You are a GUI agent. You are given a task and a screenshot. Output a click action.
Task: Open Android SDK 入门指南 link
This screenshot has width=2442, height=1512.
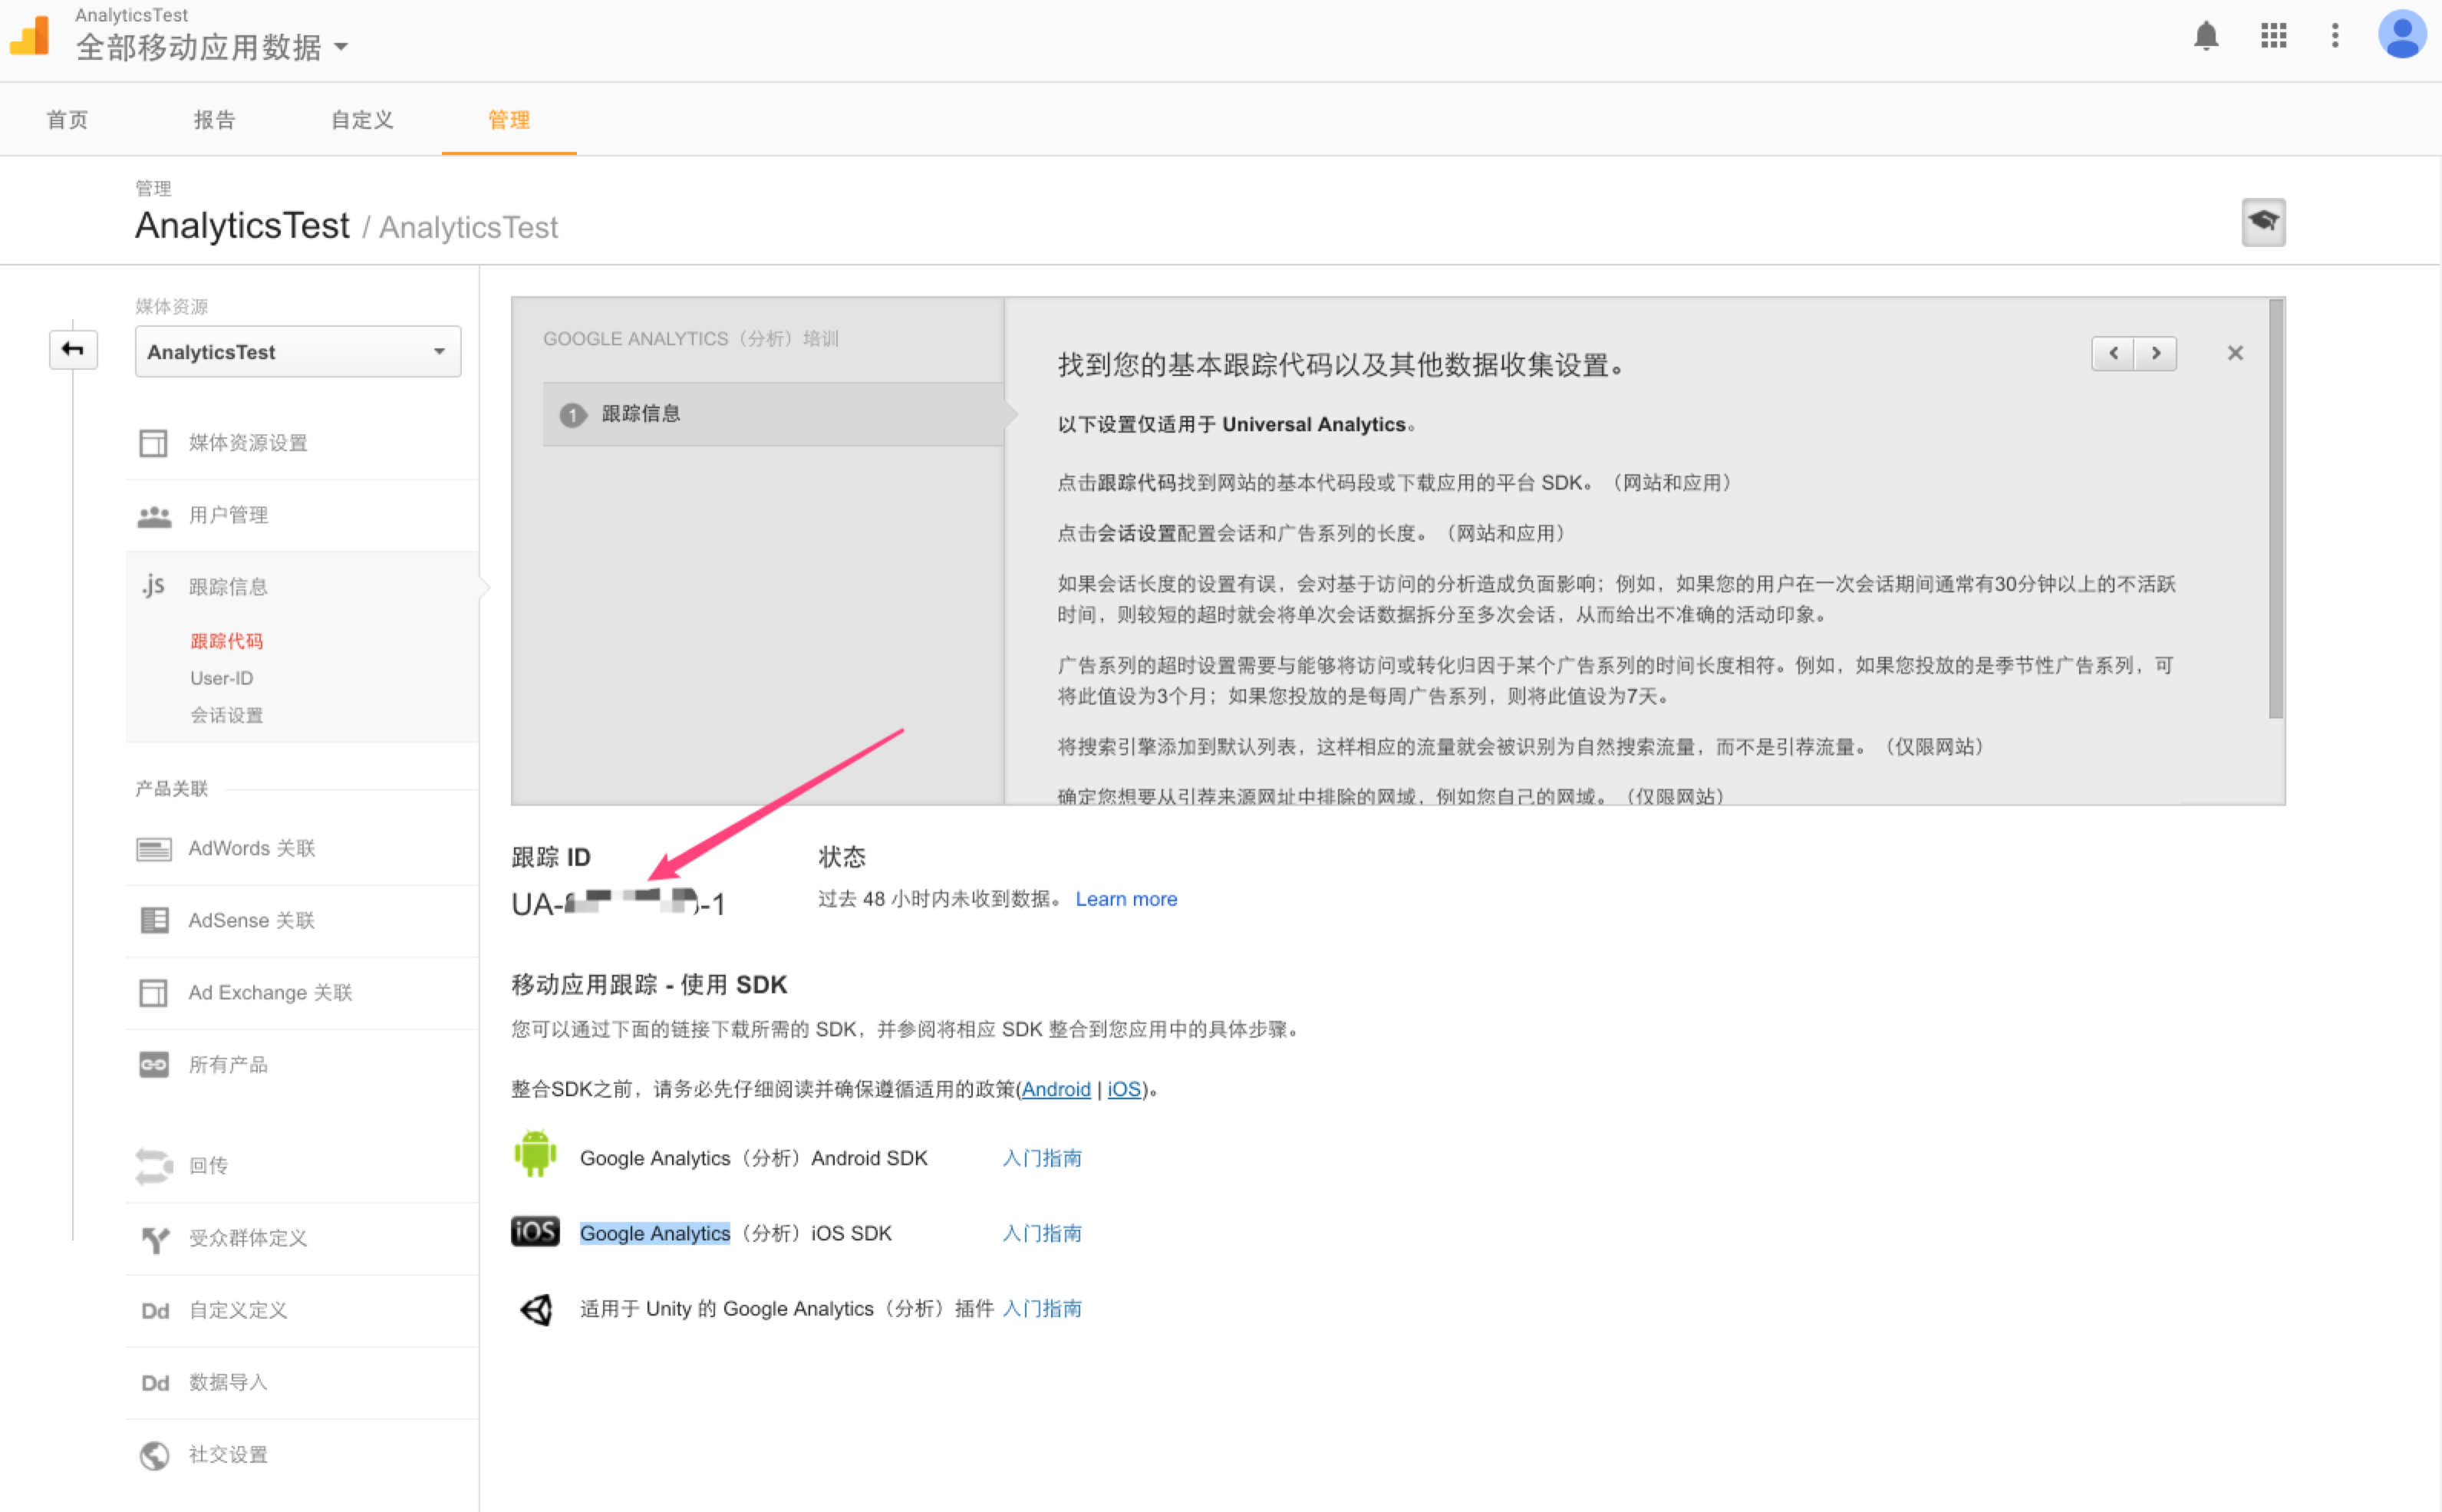point(1042,1158)
